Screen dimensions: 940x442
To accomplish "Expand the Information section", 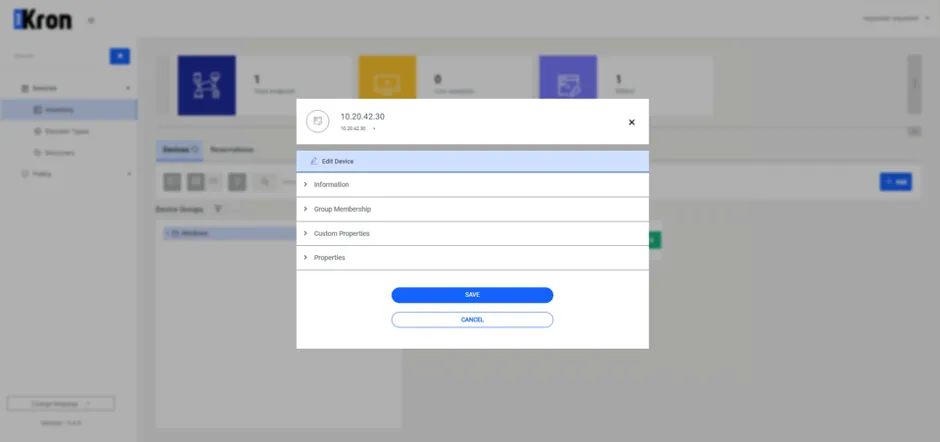I will point(472,185).
